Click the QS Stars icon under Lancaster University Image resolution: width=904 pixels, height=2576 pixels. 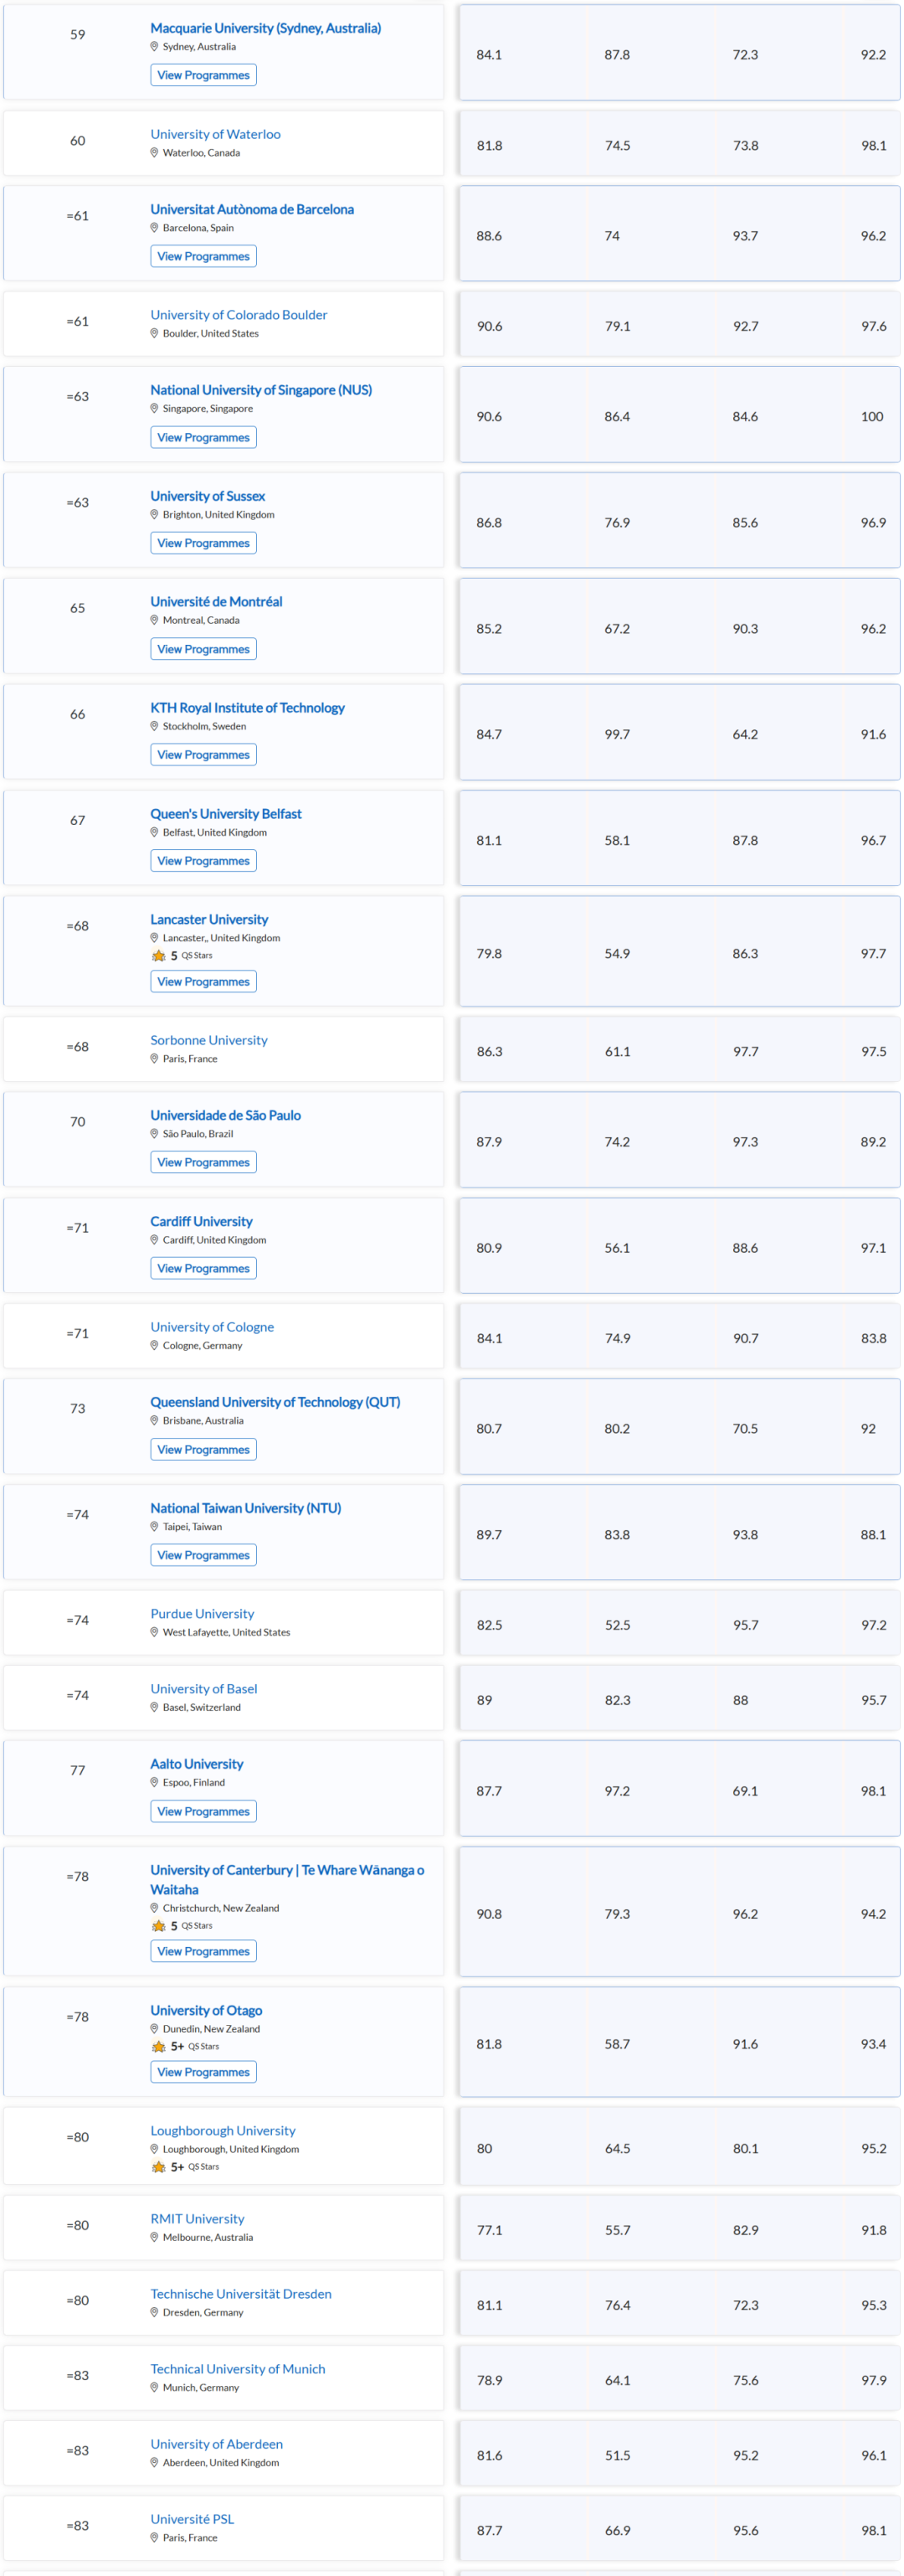point(158,955)
